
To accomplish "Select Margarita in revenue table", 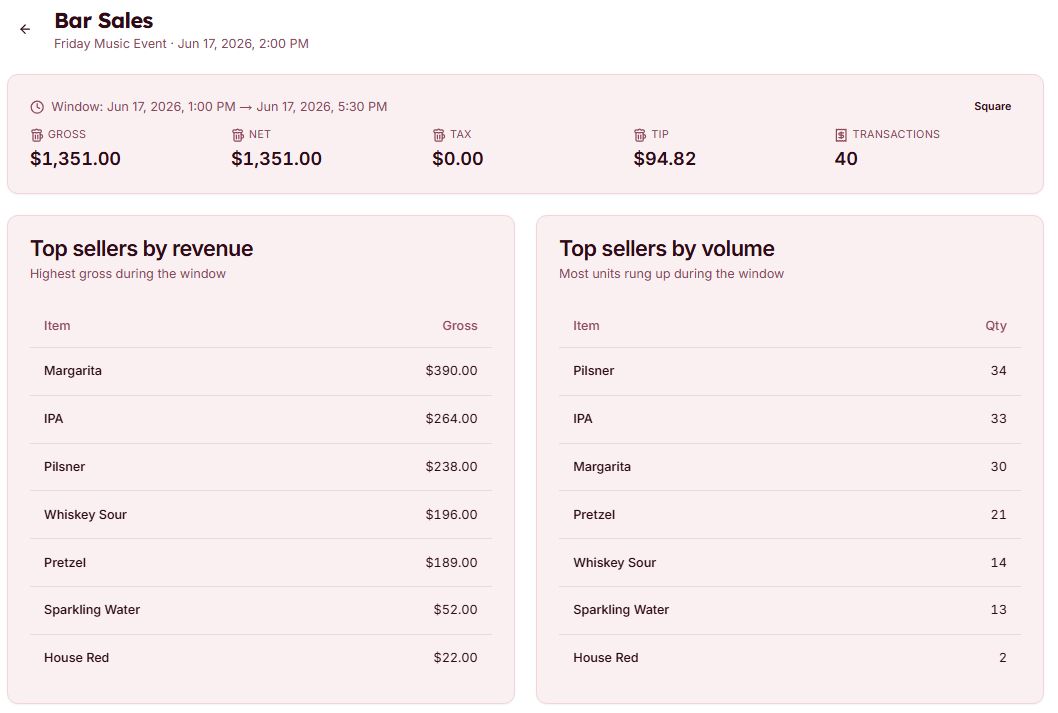I will pos(260,371).
